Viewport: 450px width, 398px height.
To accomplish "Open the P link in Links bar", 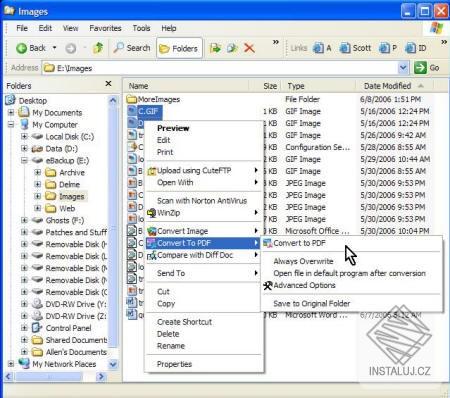I will click(x=388, y=48).
